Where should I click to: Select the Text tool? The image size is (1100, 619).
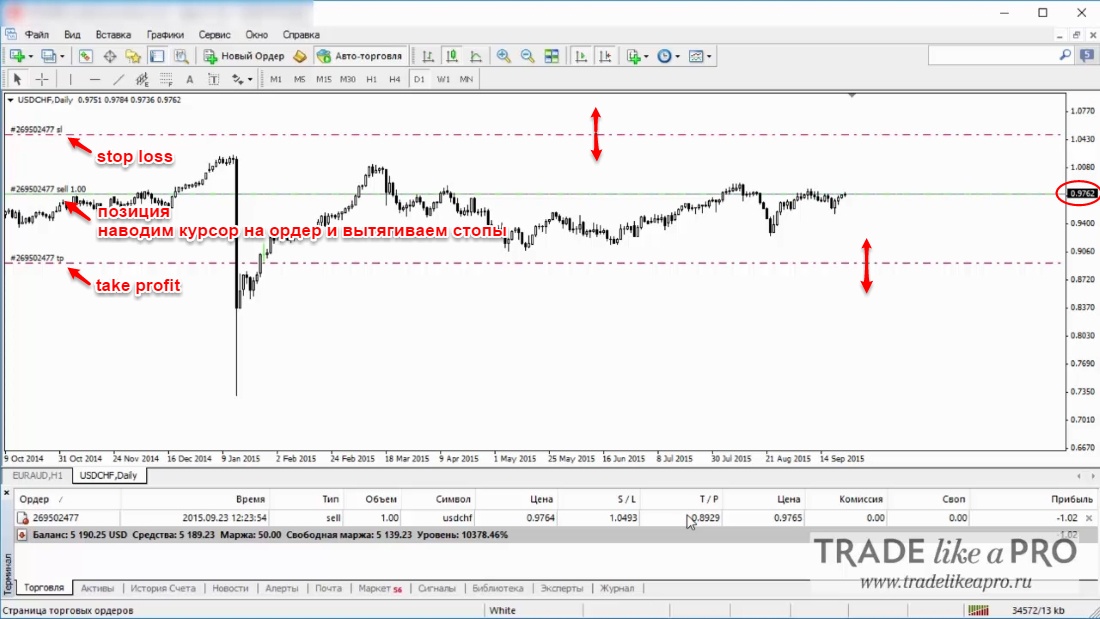(189, 79)
